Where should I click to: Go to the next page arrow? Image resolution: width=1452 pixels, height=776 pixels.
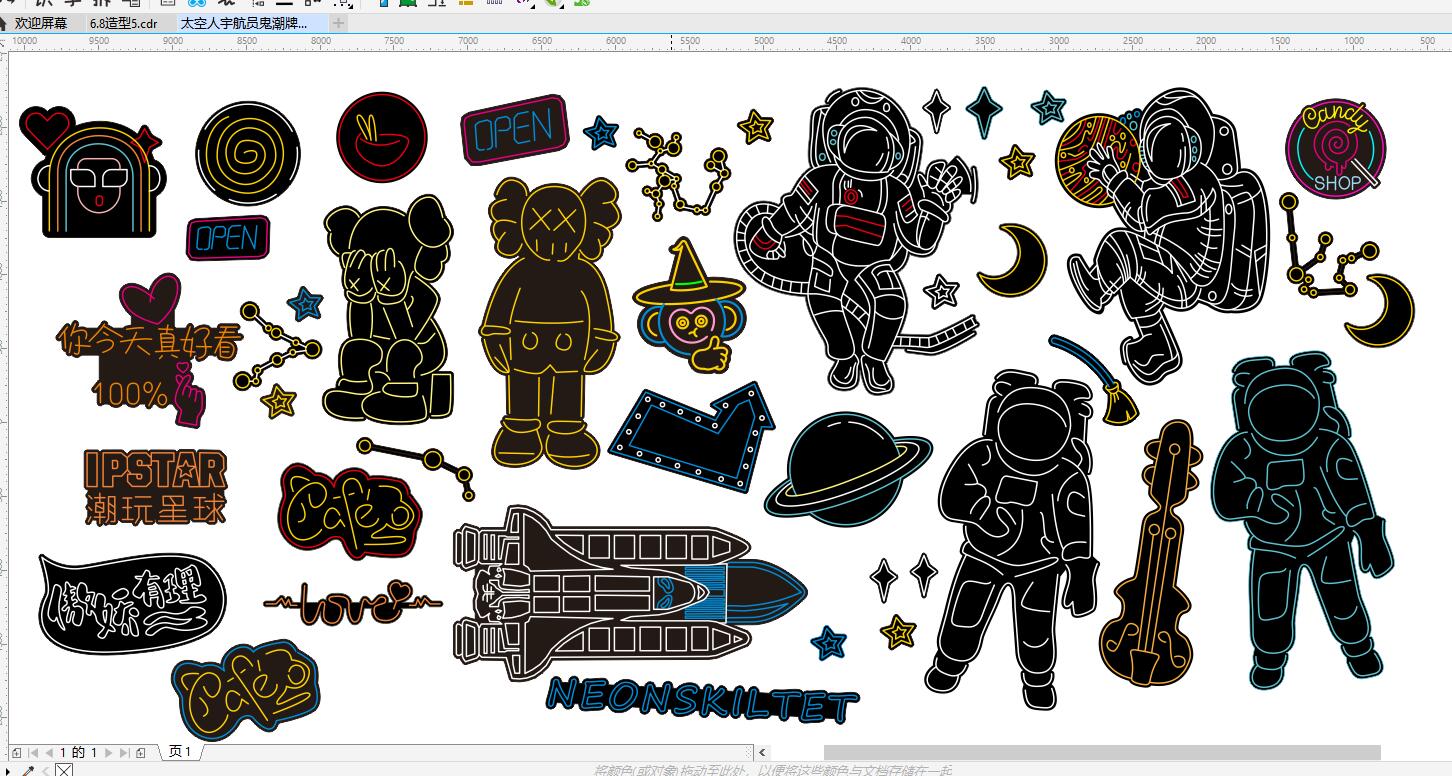[109, 752]
